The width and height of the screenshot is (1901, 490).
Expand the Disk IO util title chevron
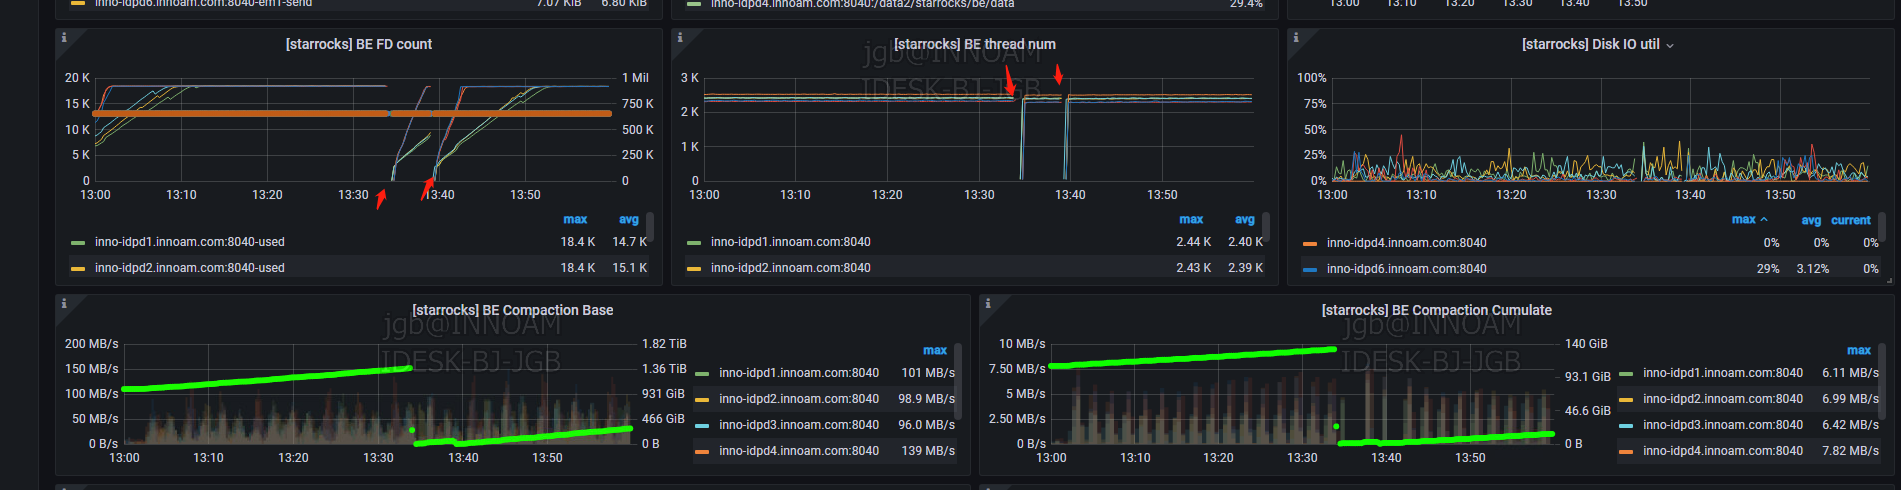pos(1669,45)
